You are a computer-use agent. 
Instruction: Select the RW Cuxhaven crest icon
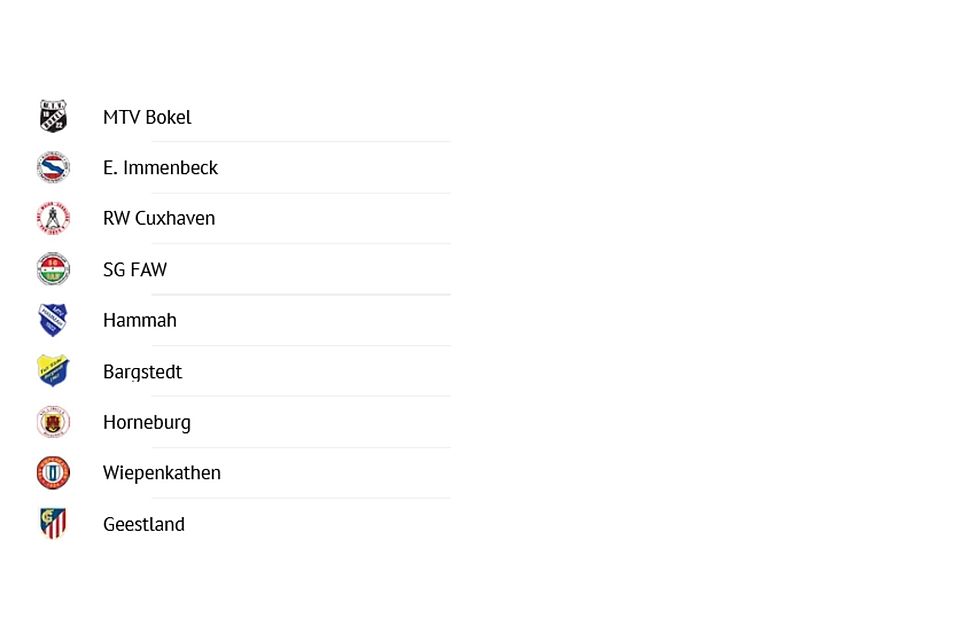53,218
